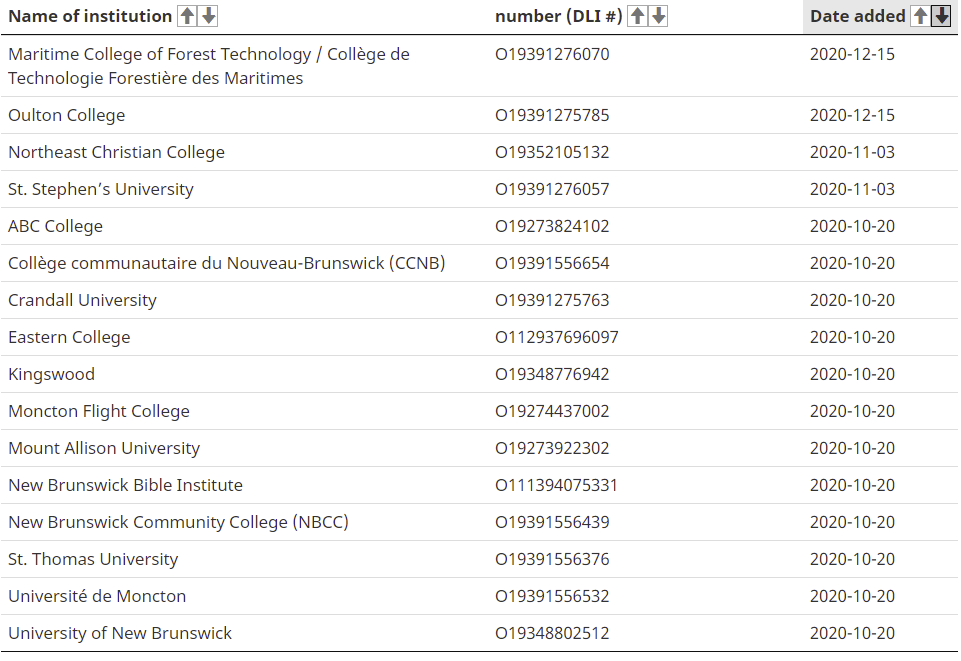Image resolution: width=961 pixels, height=661 pixels.
Task: Sort Name of institution column ascending
Action: click(x=188, y=16)
